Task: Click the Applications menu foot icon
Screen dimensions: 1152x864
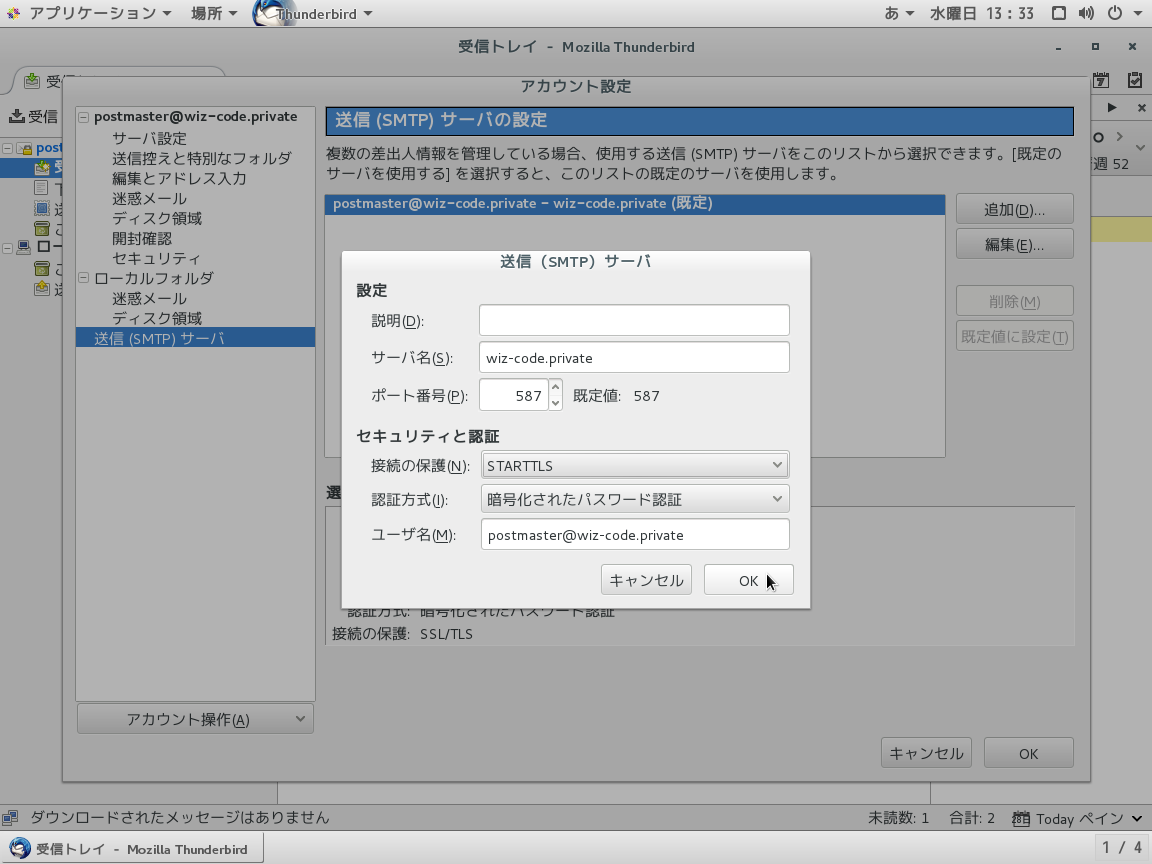Action: pos(13,13)
